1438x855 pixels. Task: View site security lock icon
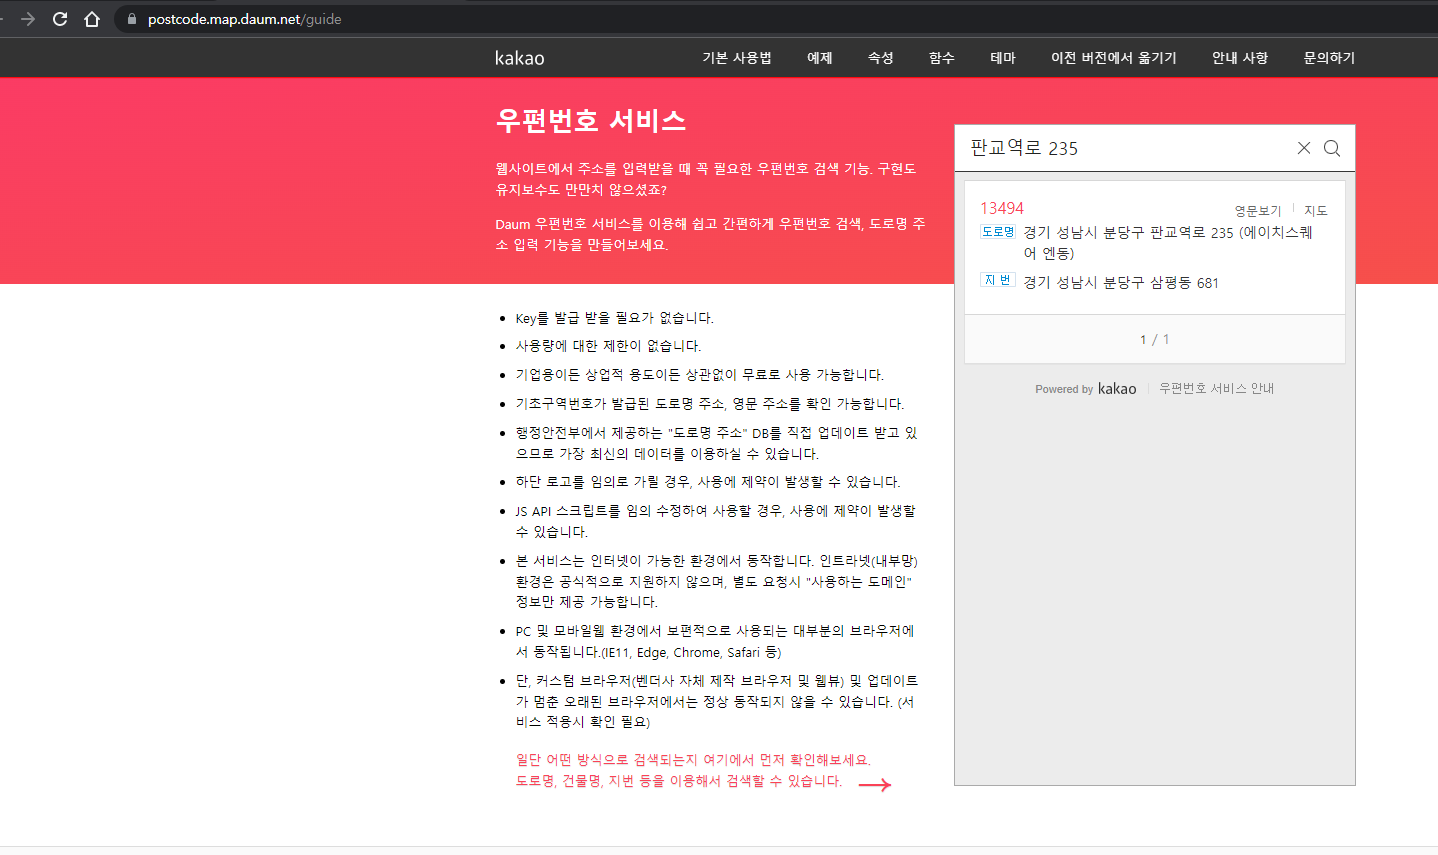[131, 19]
